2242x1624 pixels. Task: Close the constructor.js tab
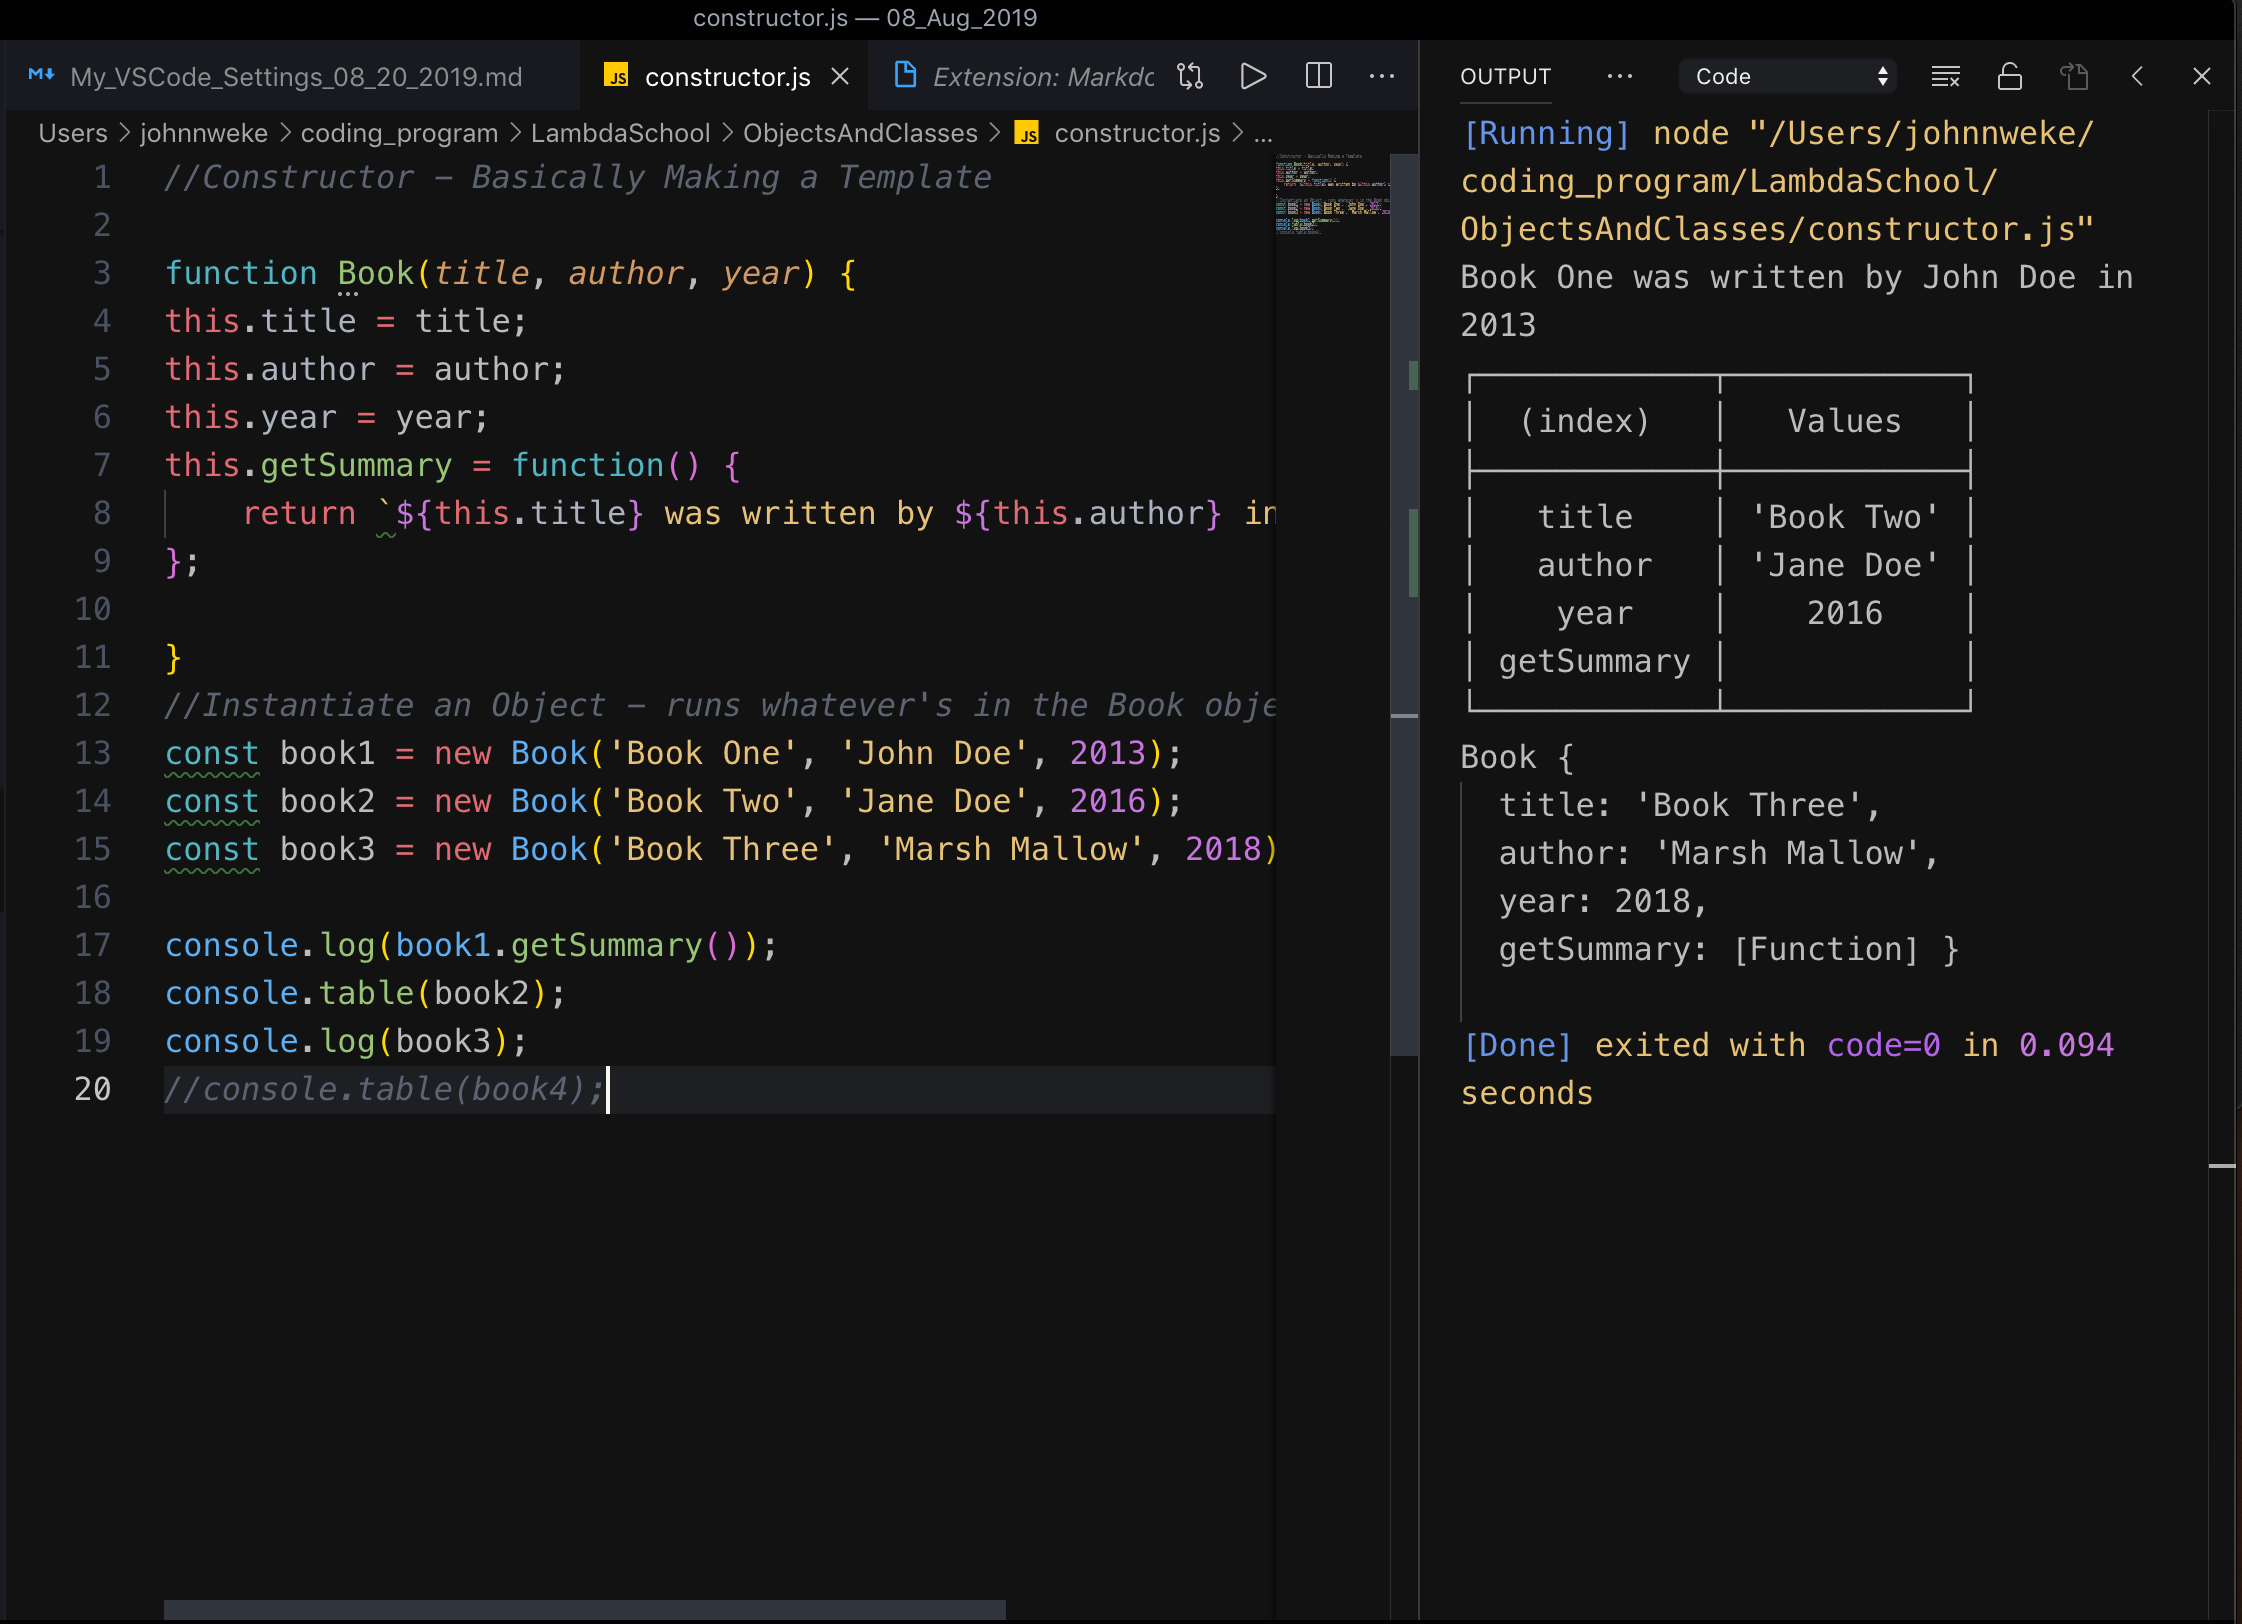point(840,76)
